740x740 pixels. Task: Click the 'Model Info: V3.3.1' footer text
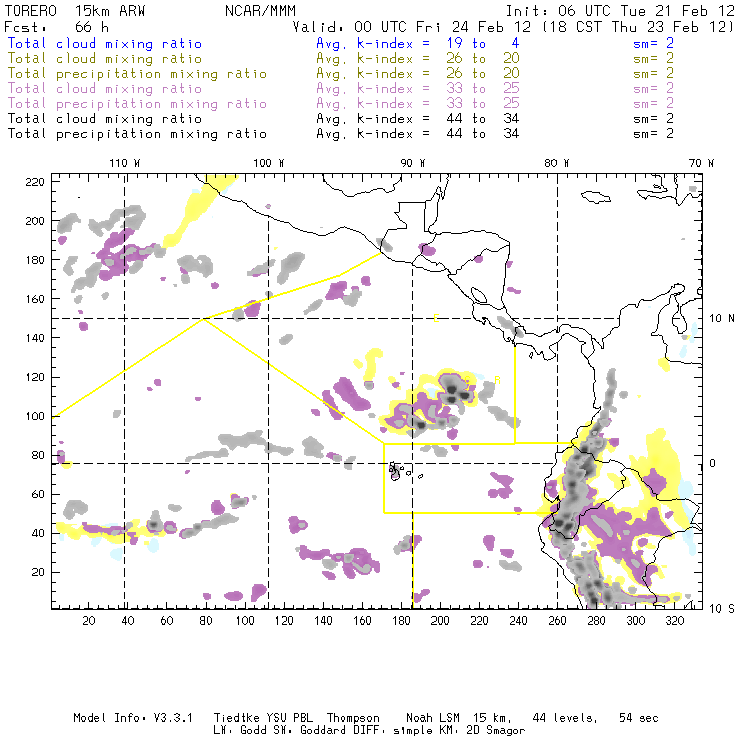pyautogui.click(x=133, y=718)
